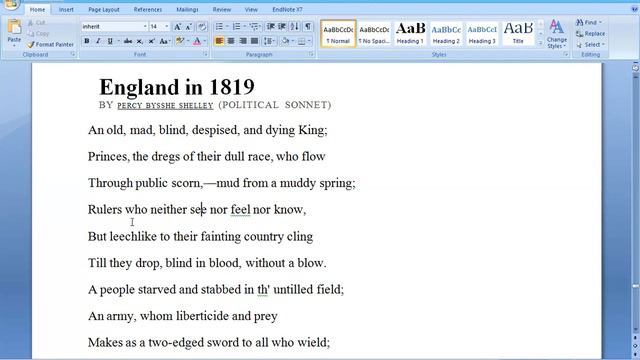Apply the red font color
The width and height of the screenshot is (640, 360).
[197, 41]
